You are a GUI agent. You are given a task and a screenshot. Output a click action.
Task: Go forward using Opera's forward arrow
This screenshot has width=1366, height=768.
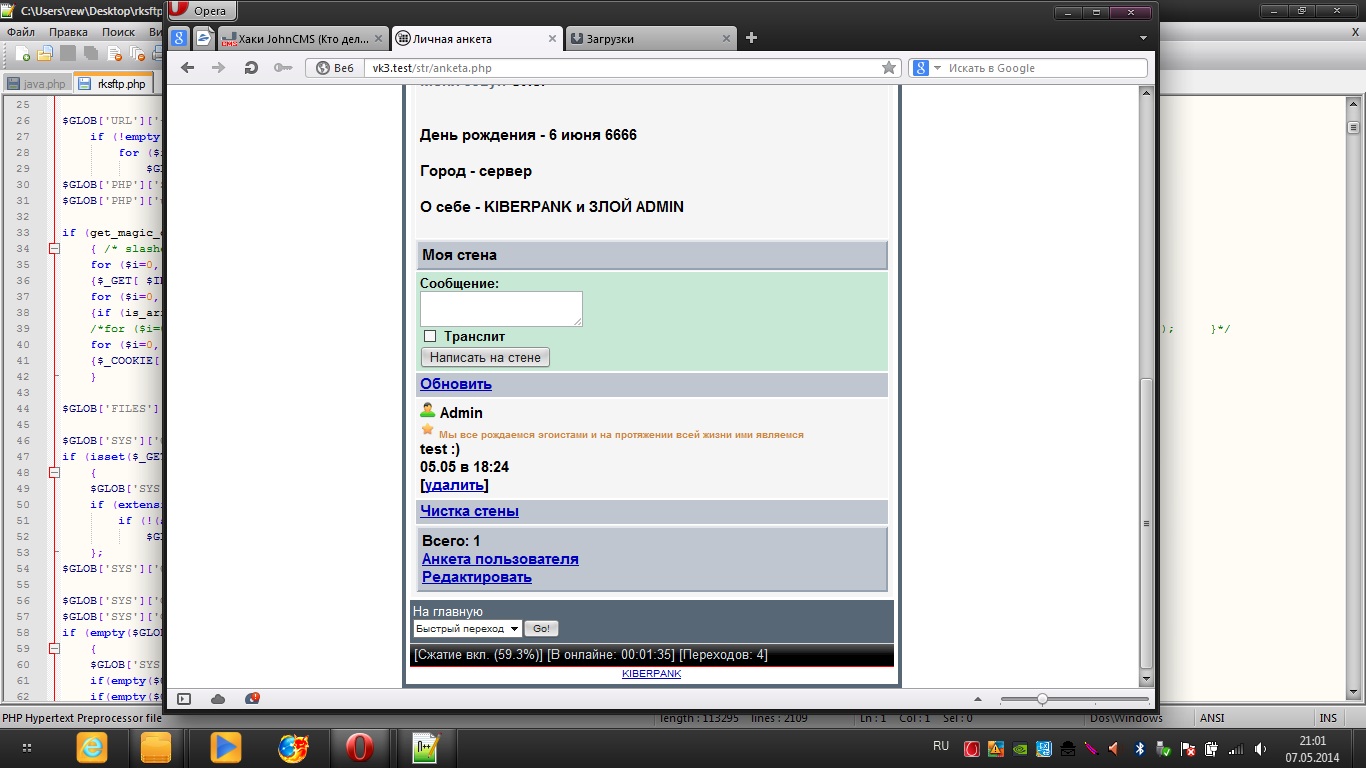pyautogui.click(x=219, y=68)
